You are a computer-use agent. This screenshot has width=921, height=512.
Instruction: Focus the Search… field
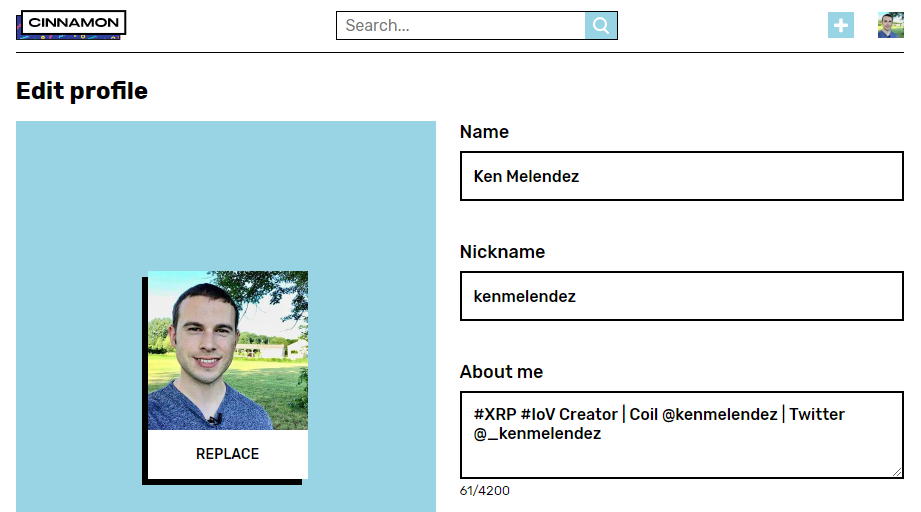[x=461, y=26]
